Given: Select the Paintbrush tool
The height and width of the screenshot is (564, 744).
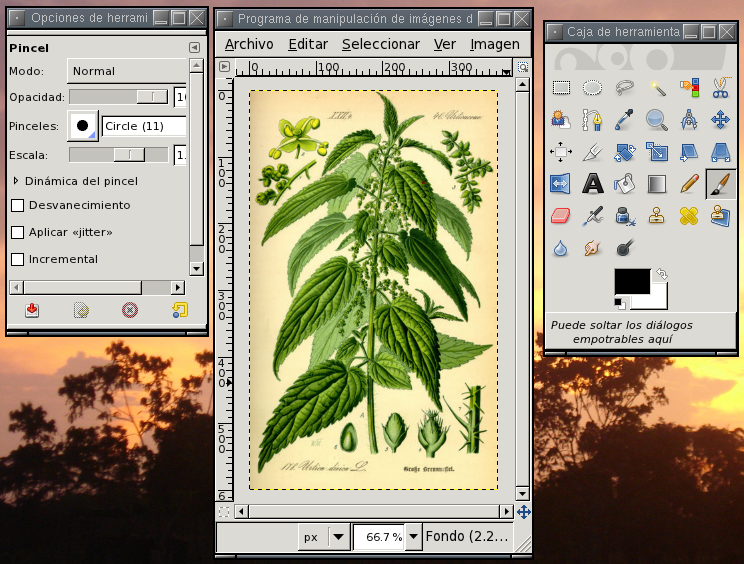Looking at the screenshot, I should point(720,184).
